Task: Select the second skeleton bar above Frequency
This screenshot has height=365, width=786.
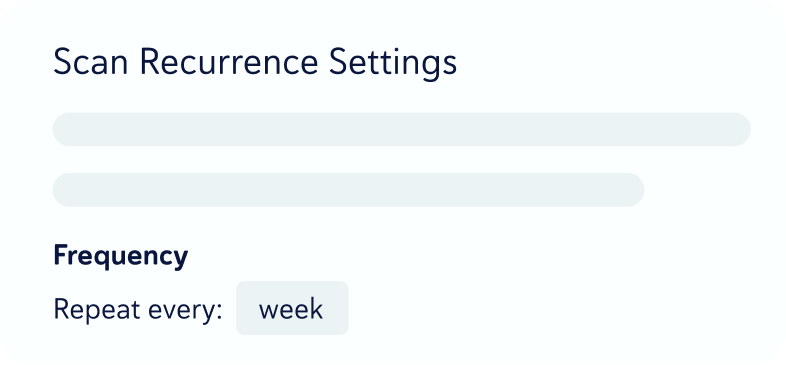Action: 348,190
